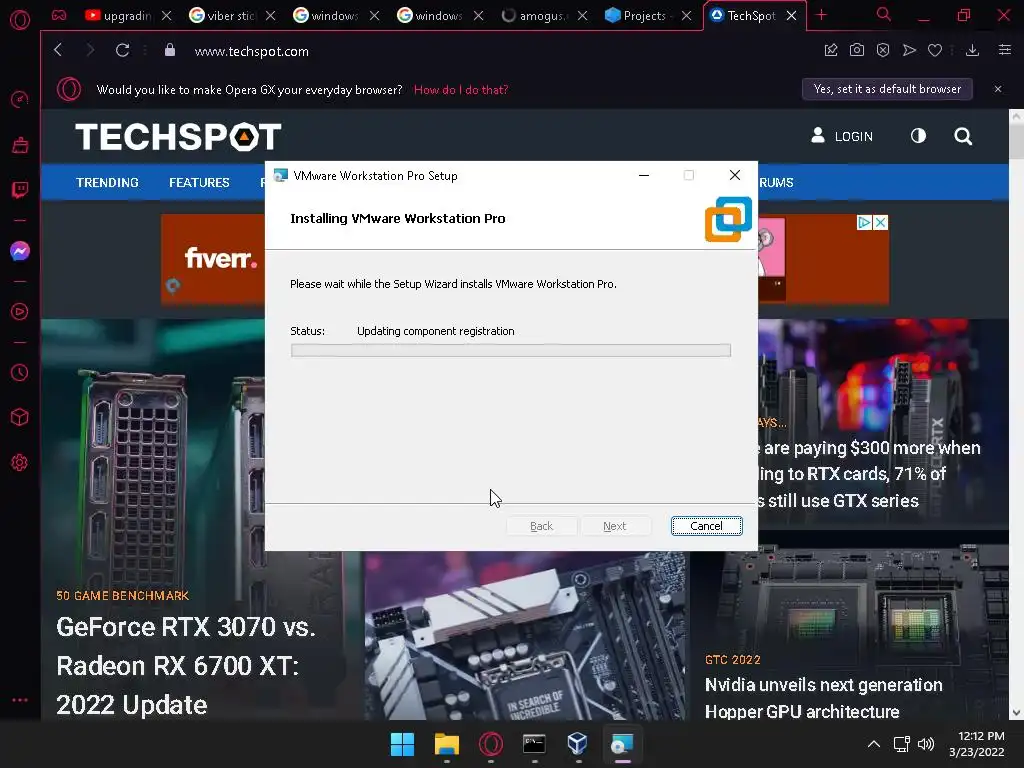
Task: Open Opera GX from the taskbar
Action: pos(490,744)
